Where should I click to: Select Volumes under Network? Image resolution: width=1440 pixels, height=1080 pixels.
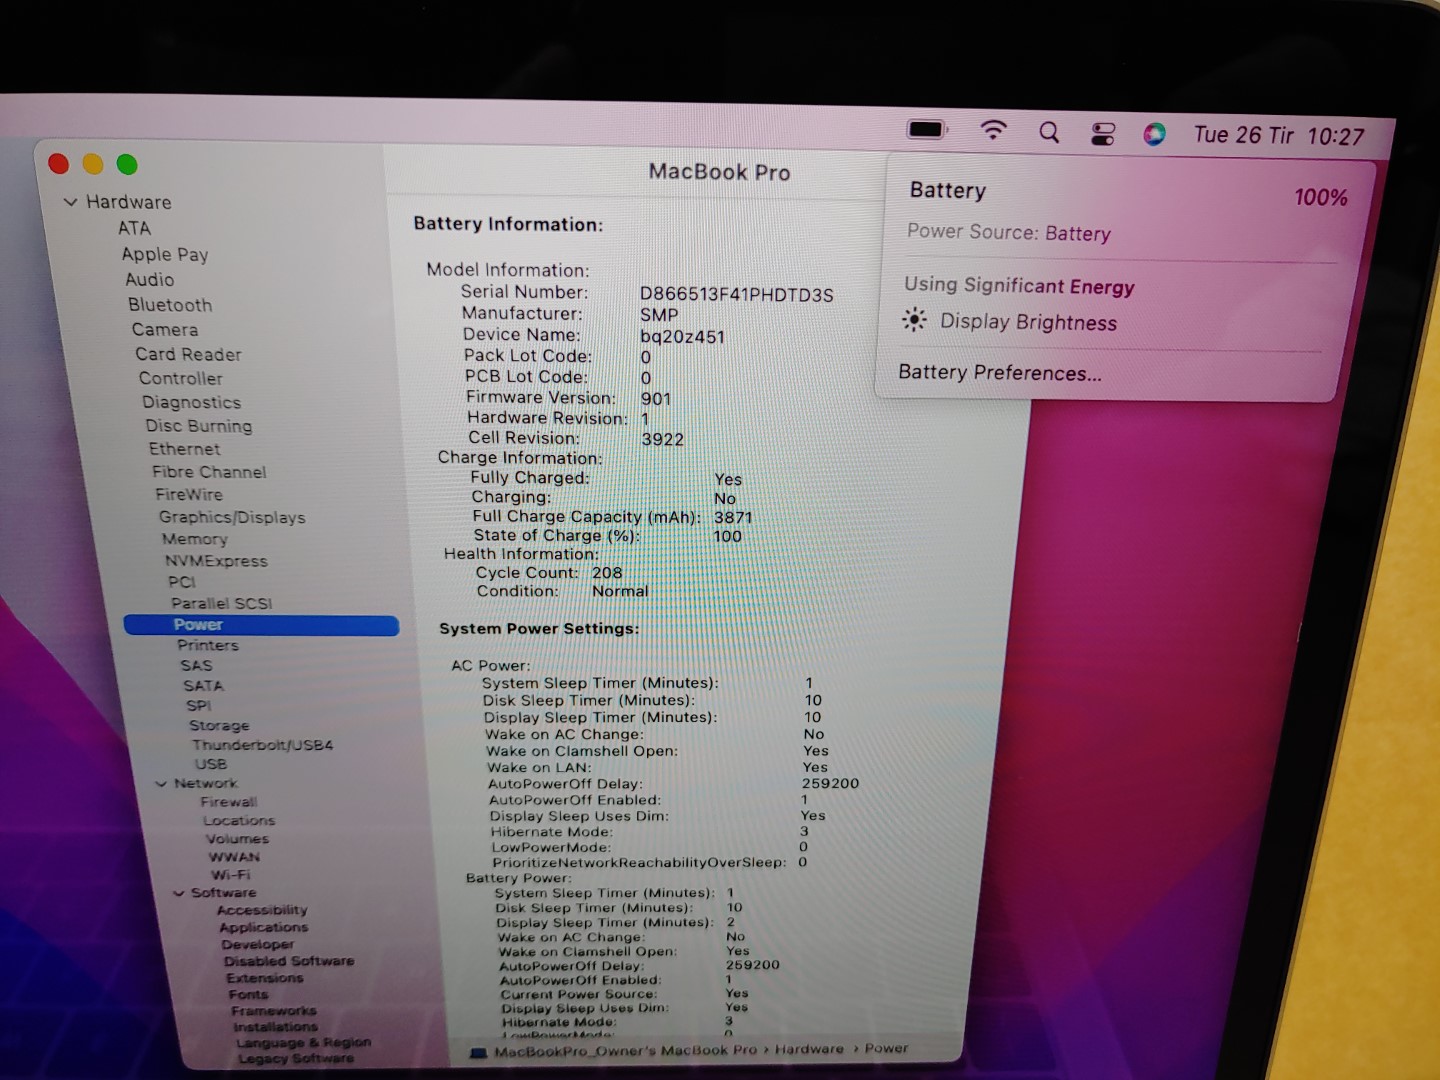[x=237, y=839]
